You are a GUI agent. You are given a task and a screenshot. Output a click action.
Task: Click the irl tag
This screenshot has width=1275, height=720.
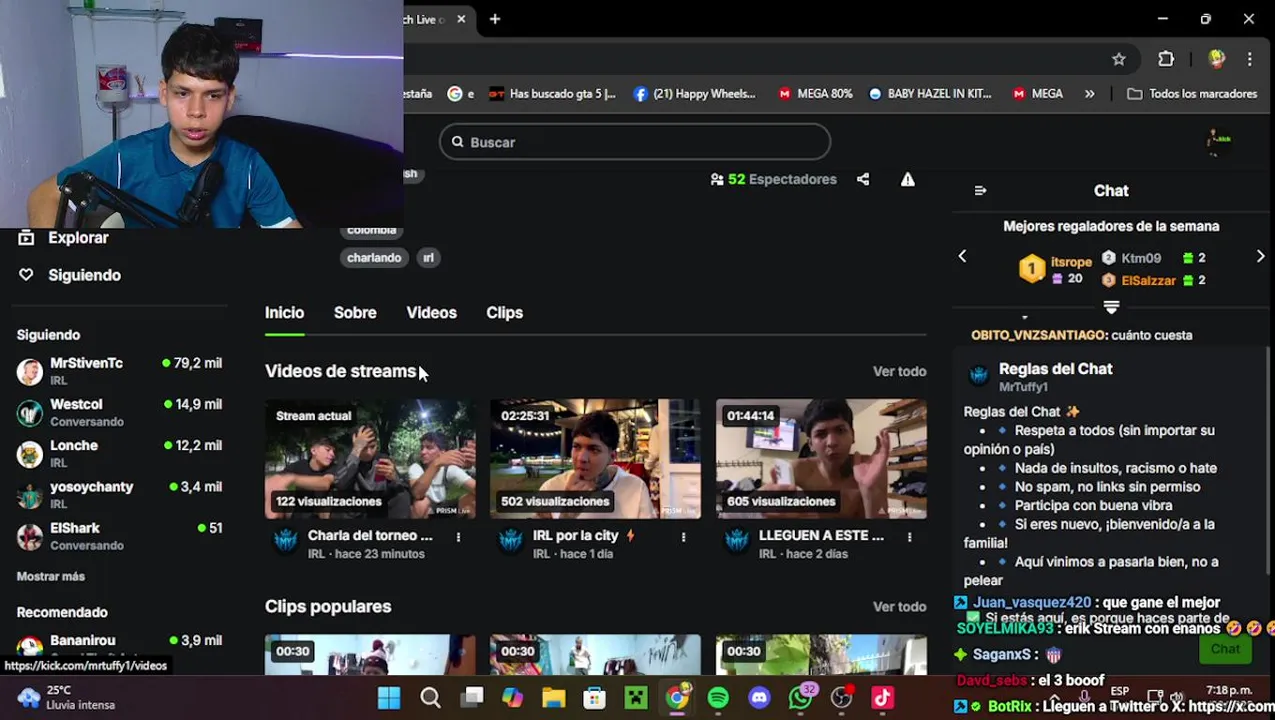tap(428, 257)
